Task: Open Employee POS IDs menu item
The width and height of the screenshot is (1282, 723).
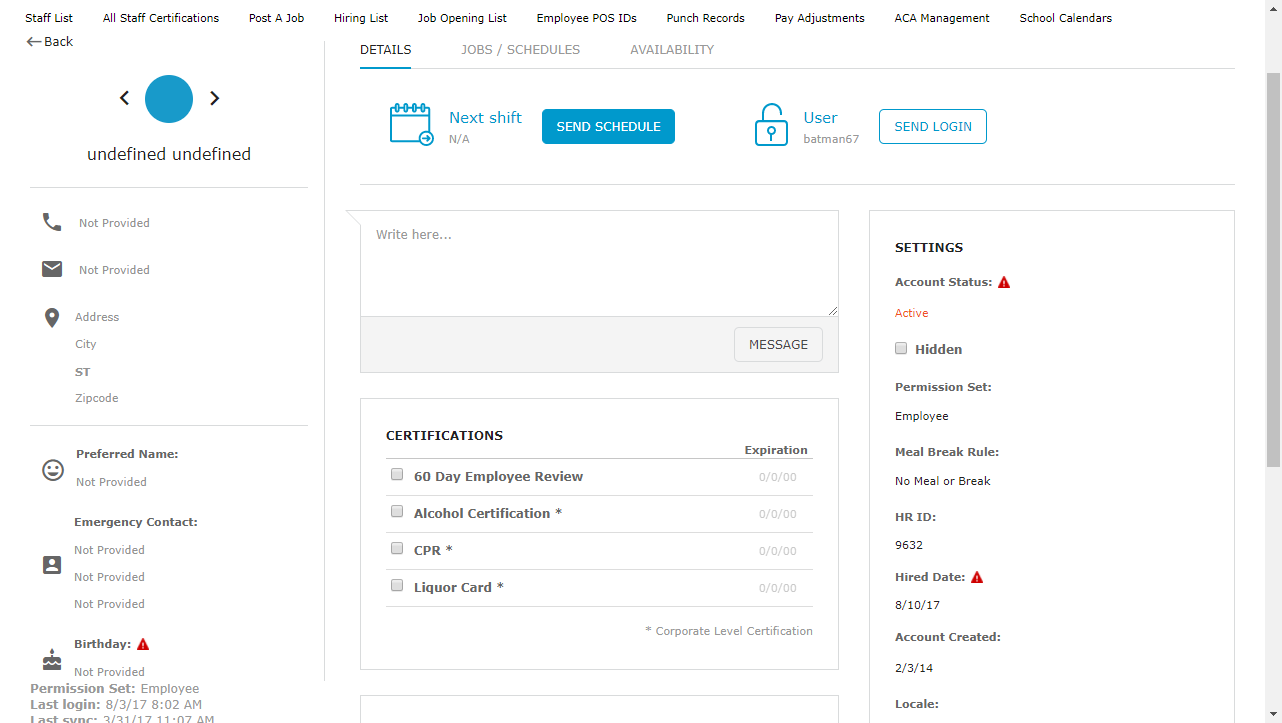Action: click(x=586, y=18)
